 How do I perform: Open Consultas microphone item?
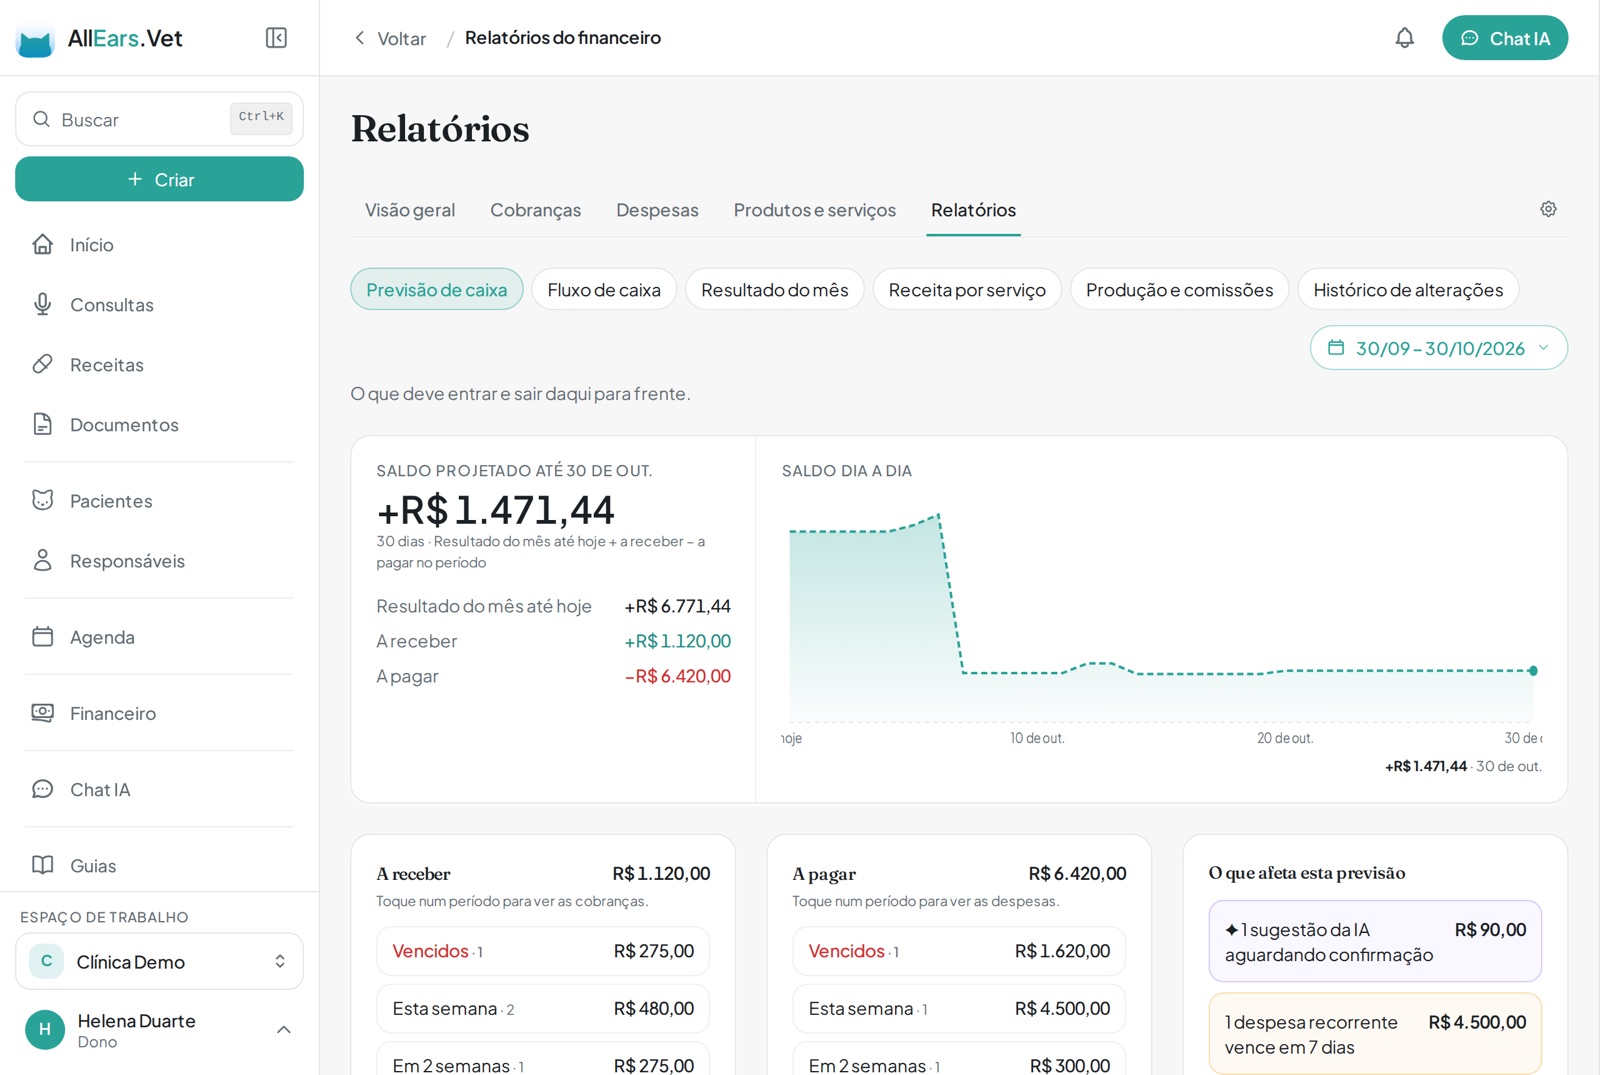click(160, 305)
